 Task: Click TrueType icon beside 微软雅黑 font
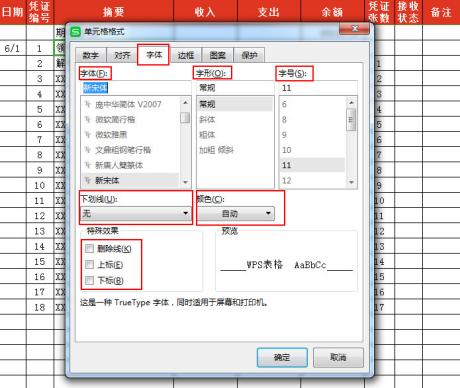coord(88,135)
